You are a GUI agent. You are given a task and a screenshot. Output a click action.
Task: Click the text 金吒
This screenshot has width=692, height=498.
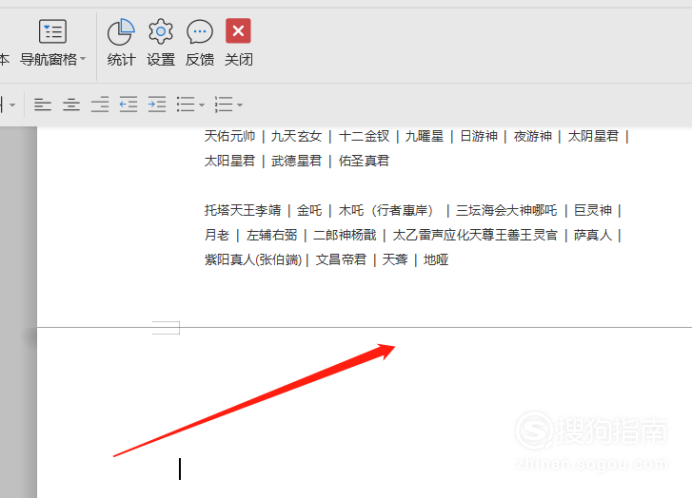click(x=309, y=210)
